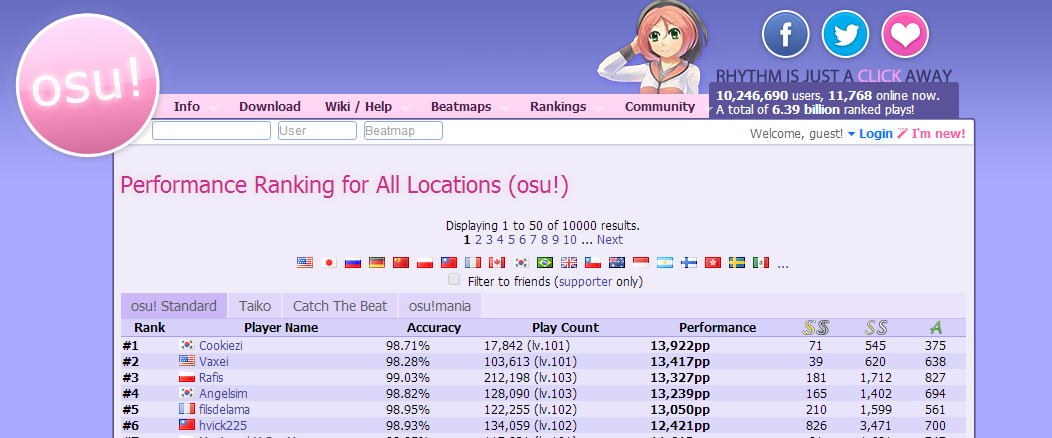Viewport: 1052px width, 438px height.
Task: Select the osu! Standard tab
Action: 174,307
